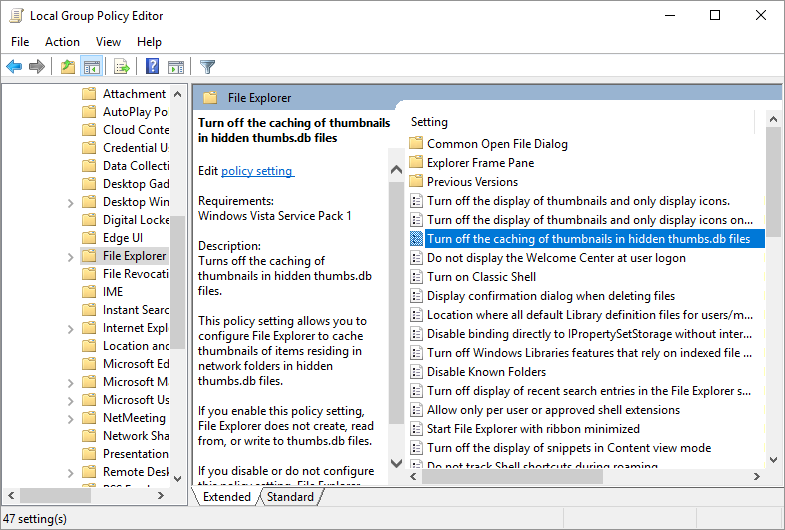Select Cloud Conte folder in tree
This screenshot has height=530, width=785.
point(136,130)
